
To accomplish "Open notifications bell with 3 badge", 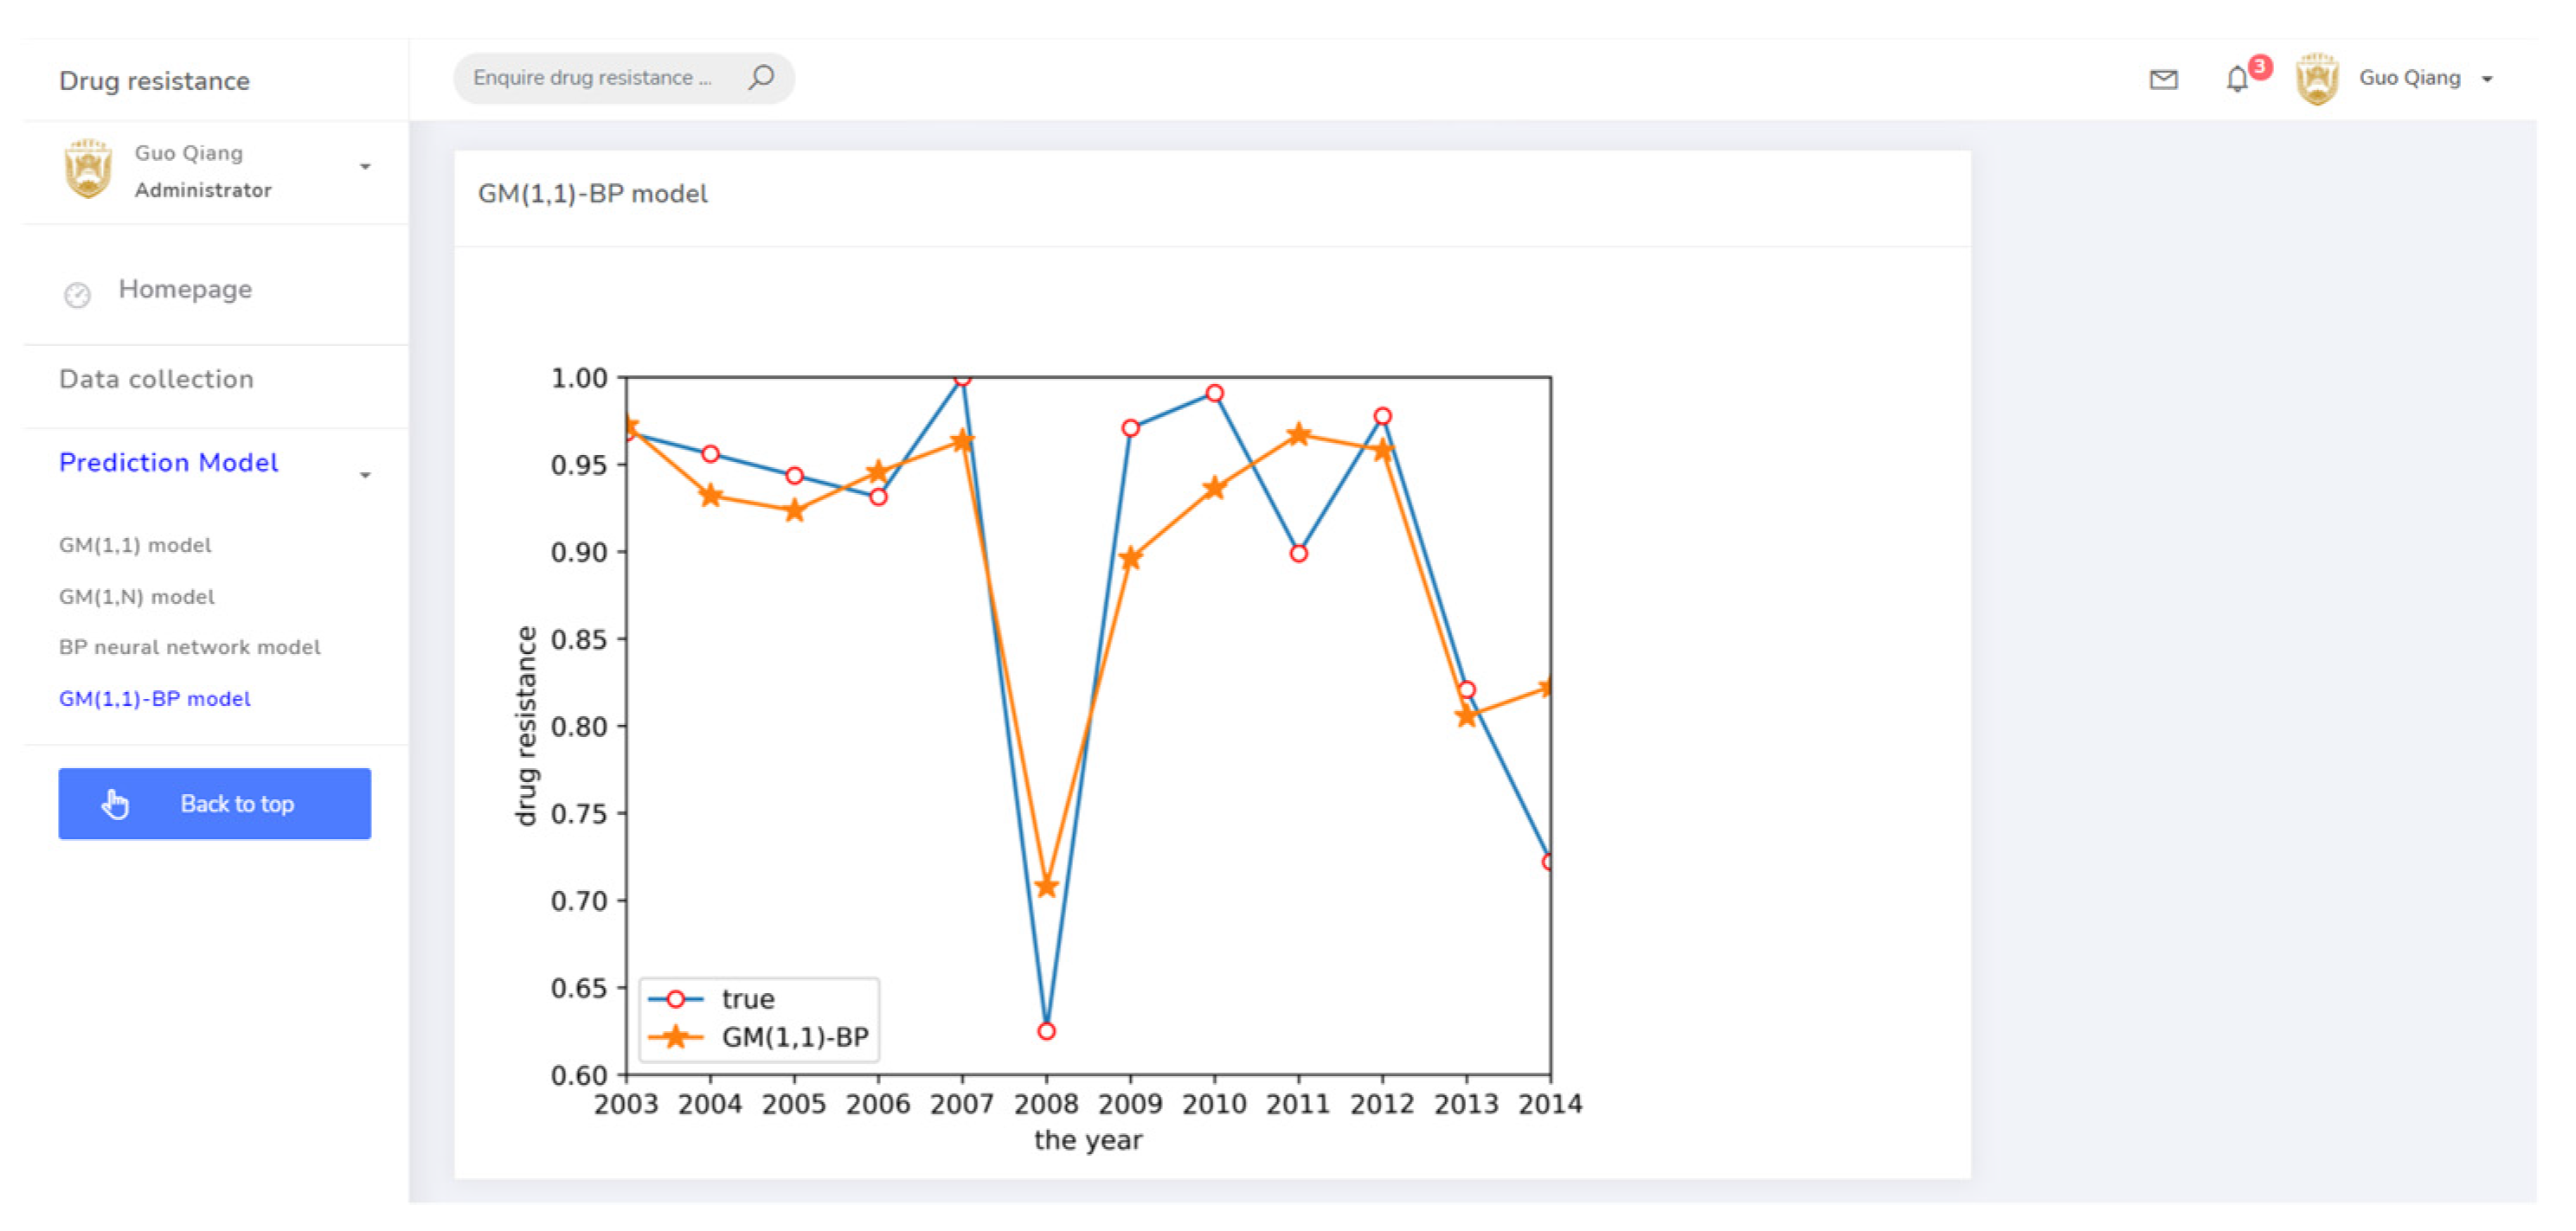I will (x=2237, y=79).
